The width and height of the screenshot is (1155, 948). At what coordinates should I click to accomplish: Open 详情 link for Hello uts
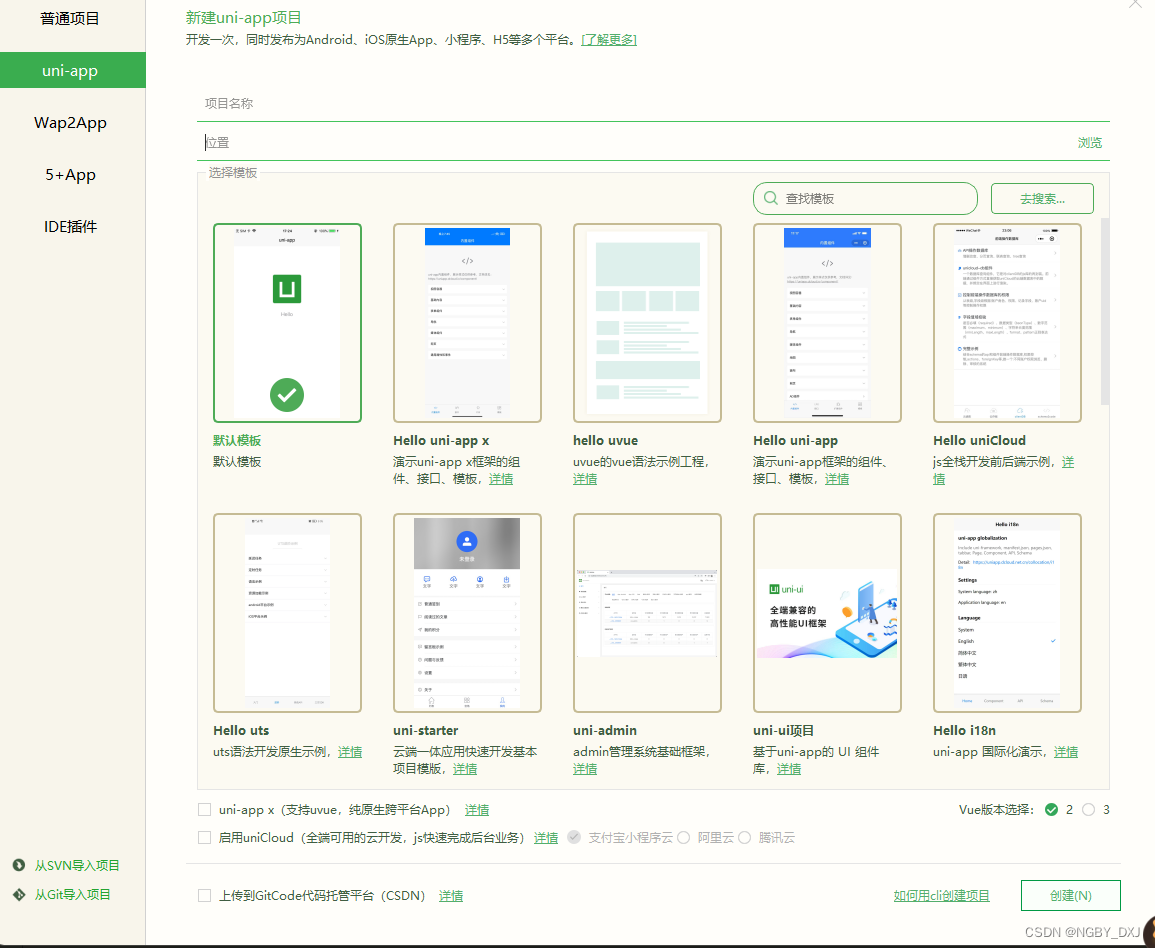(350, 751)
